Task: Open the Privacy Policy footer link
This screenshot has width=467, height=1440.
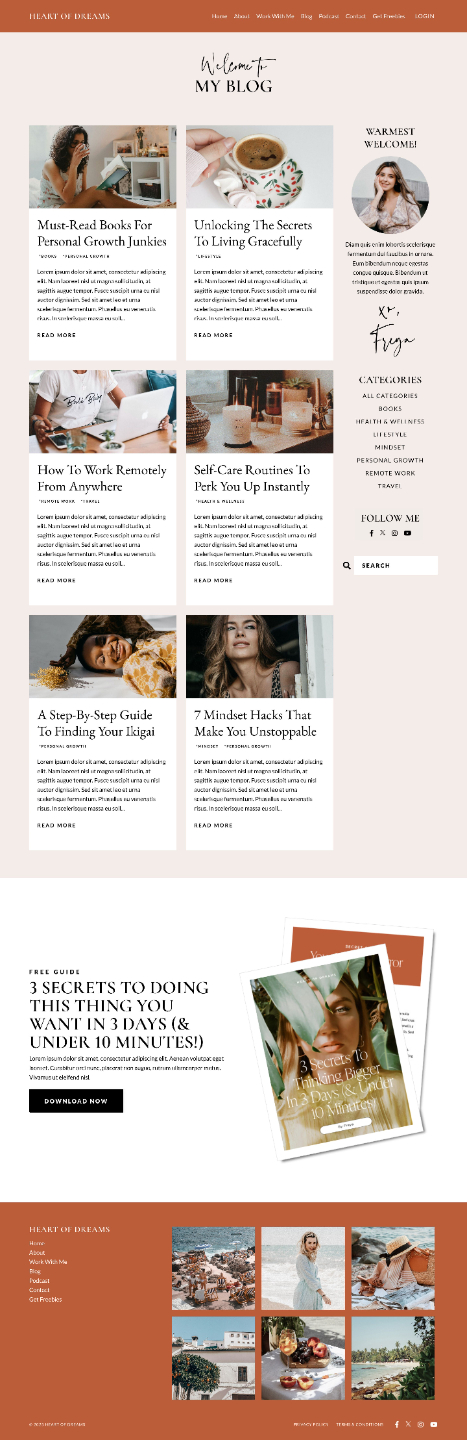Action: [x=311, y=1424]
